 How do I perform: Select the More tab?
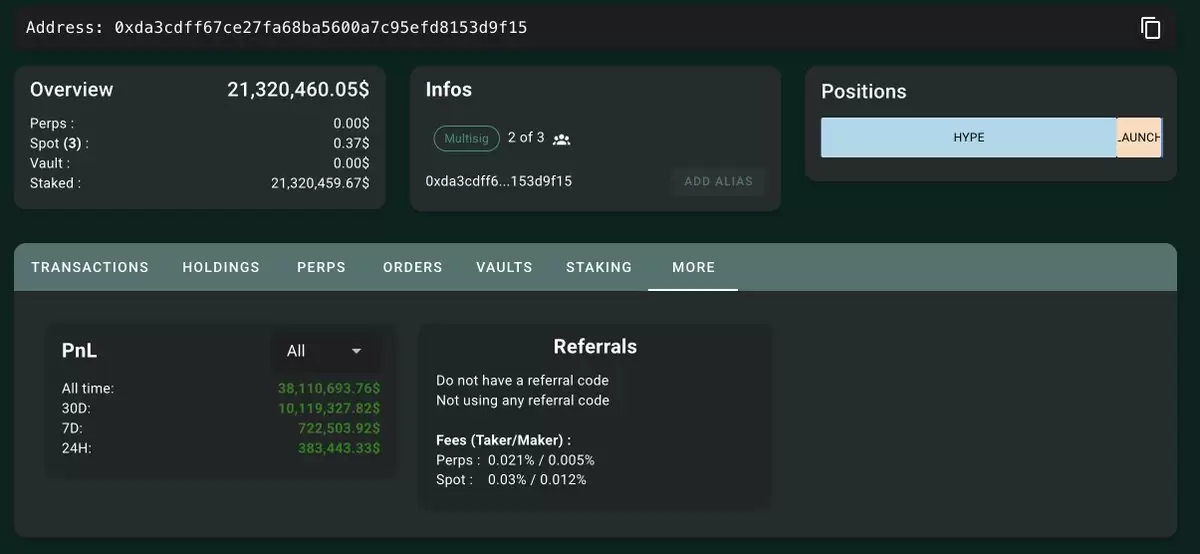click(693, 267)
